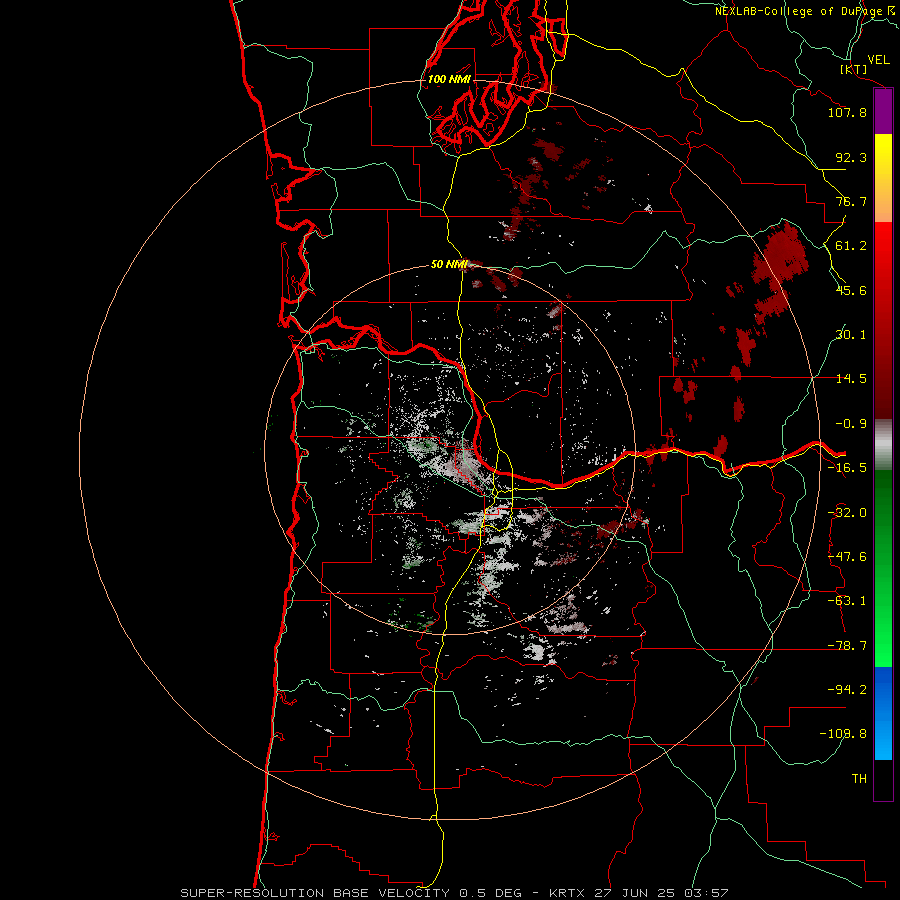Select the -94.2 legend value

pos(847,690)
